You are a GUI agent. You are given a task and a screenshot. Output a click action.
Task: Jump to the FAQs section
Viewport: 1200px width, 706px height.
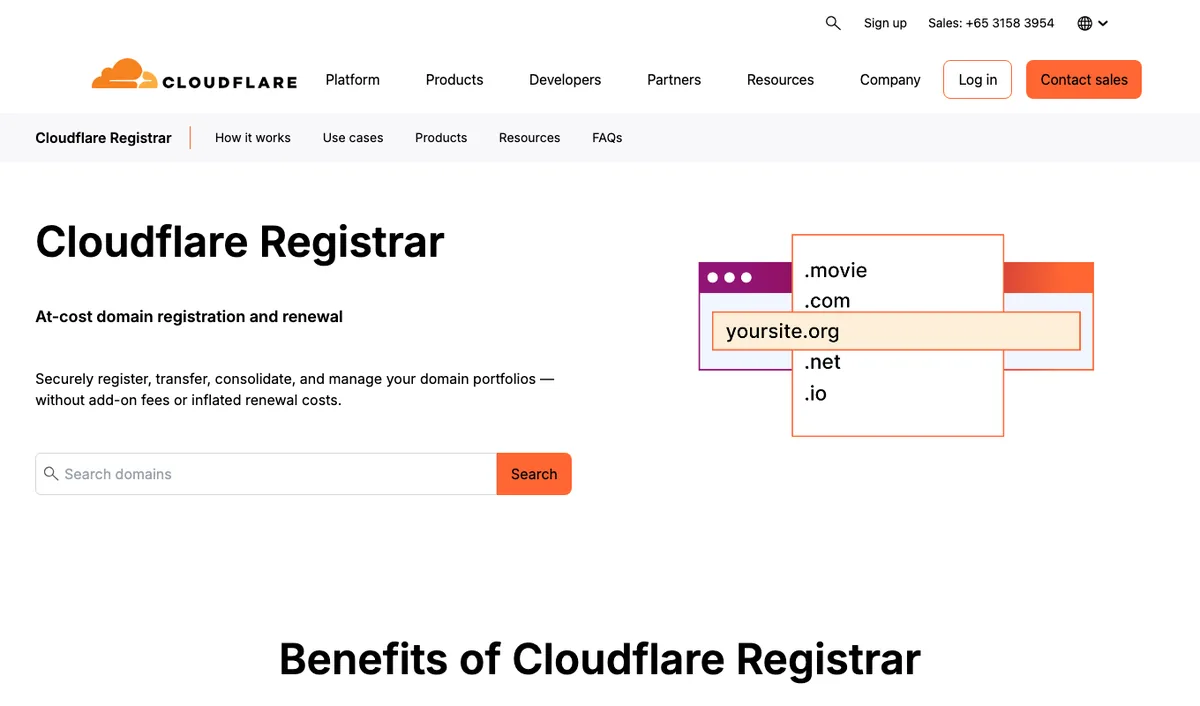(x=607, y=138)
